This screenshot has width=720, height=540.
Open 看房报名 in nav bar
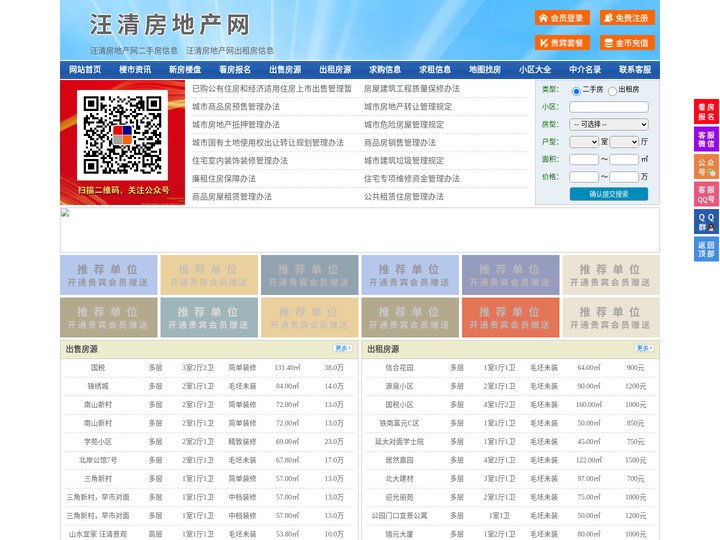tap(235, 70)
